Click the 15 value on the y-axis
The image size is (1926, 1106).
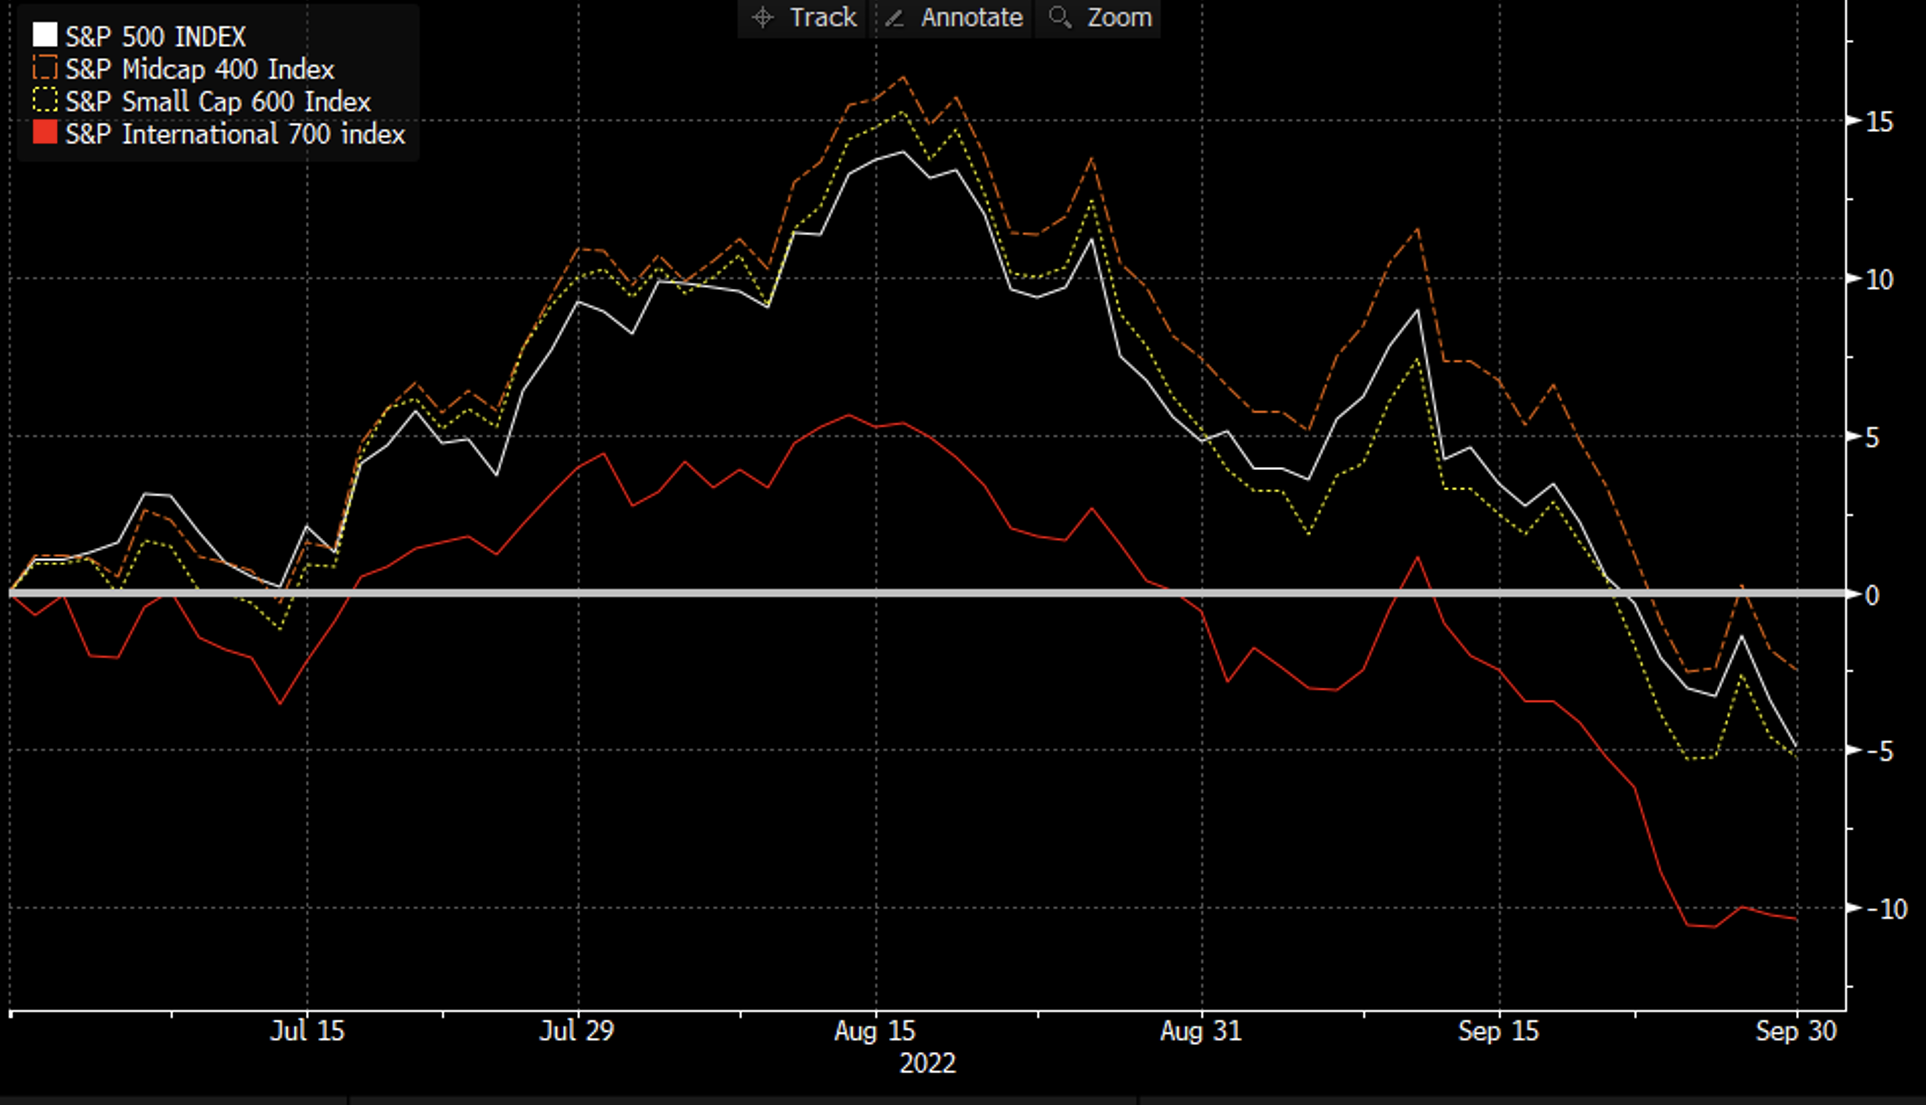click(1880, 122)
